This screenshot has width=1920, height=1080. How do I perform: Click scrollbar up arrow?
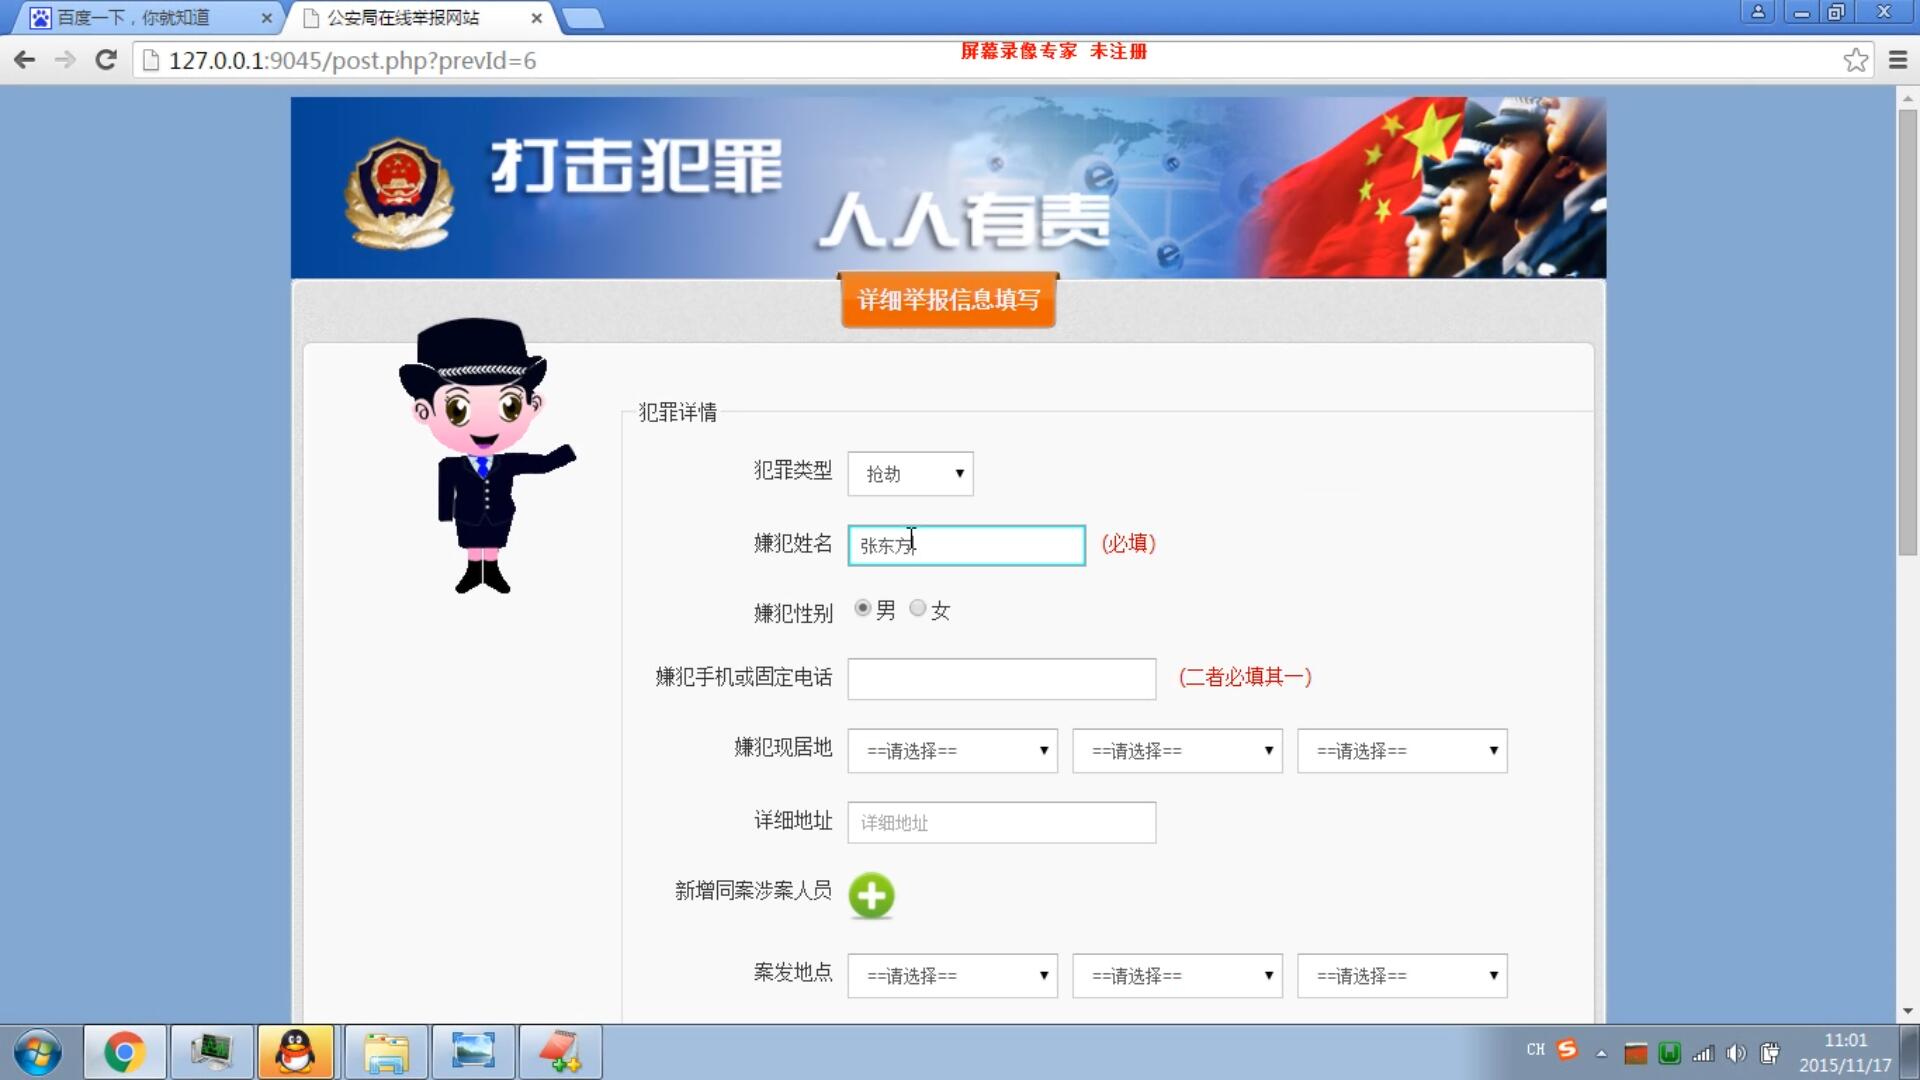click(1907, 97)
